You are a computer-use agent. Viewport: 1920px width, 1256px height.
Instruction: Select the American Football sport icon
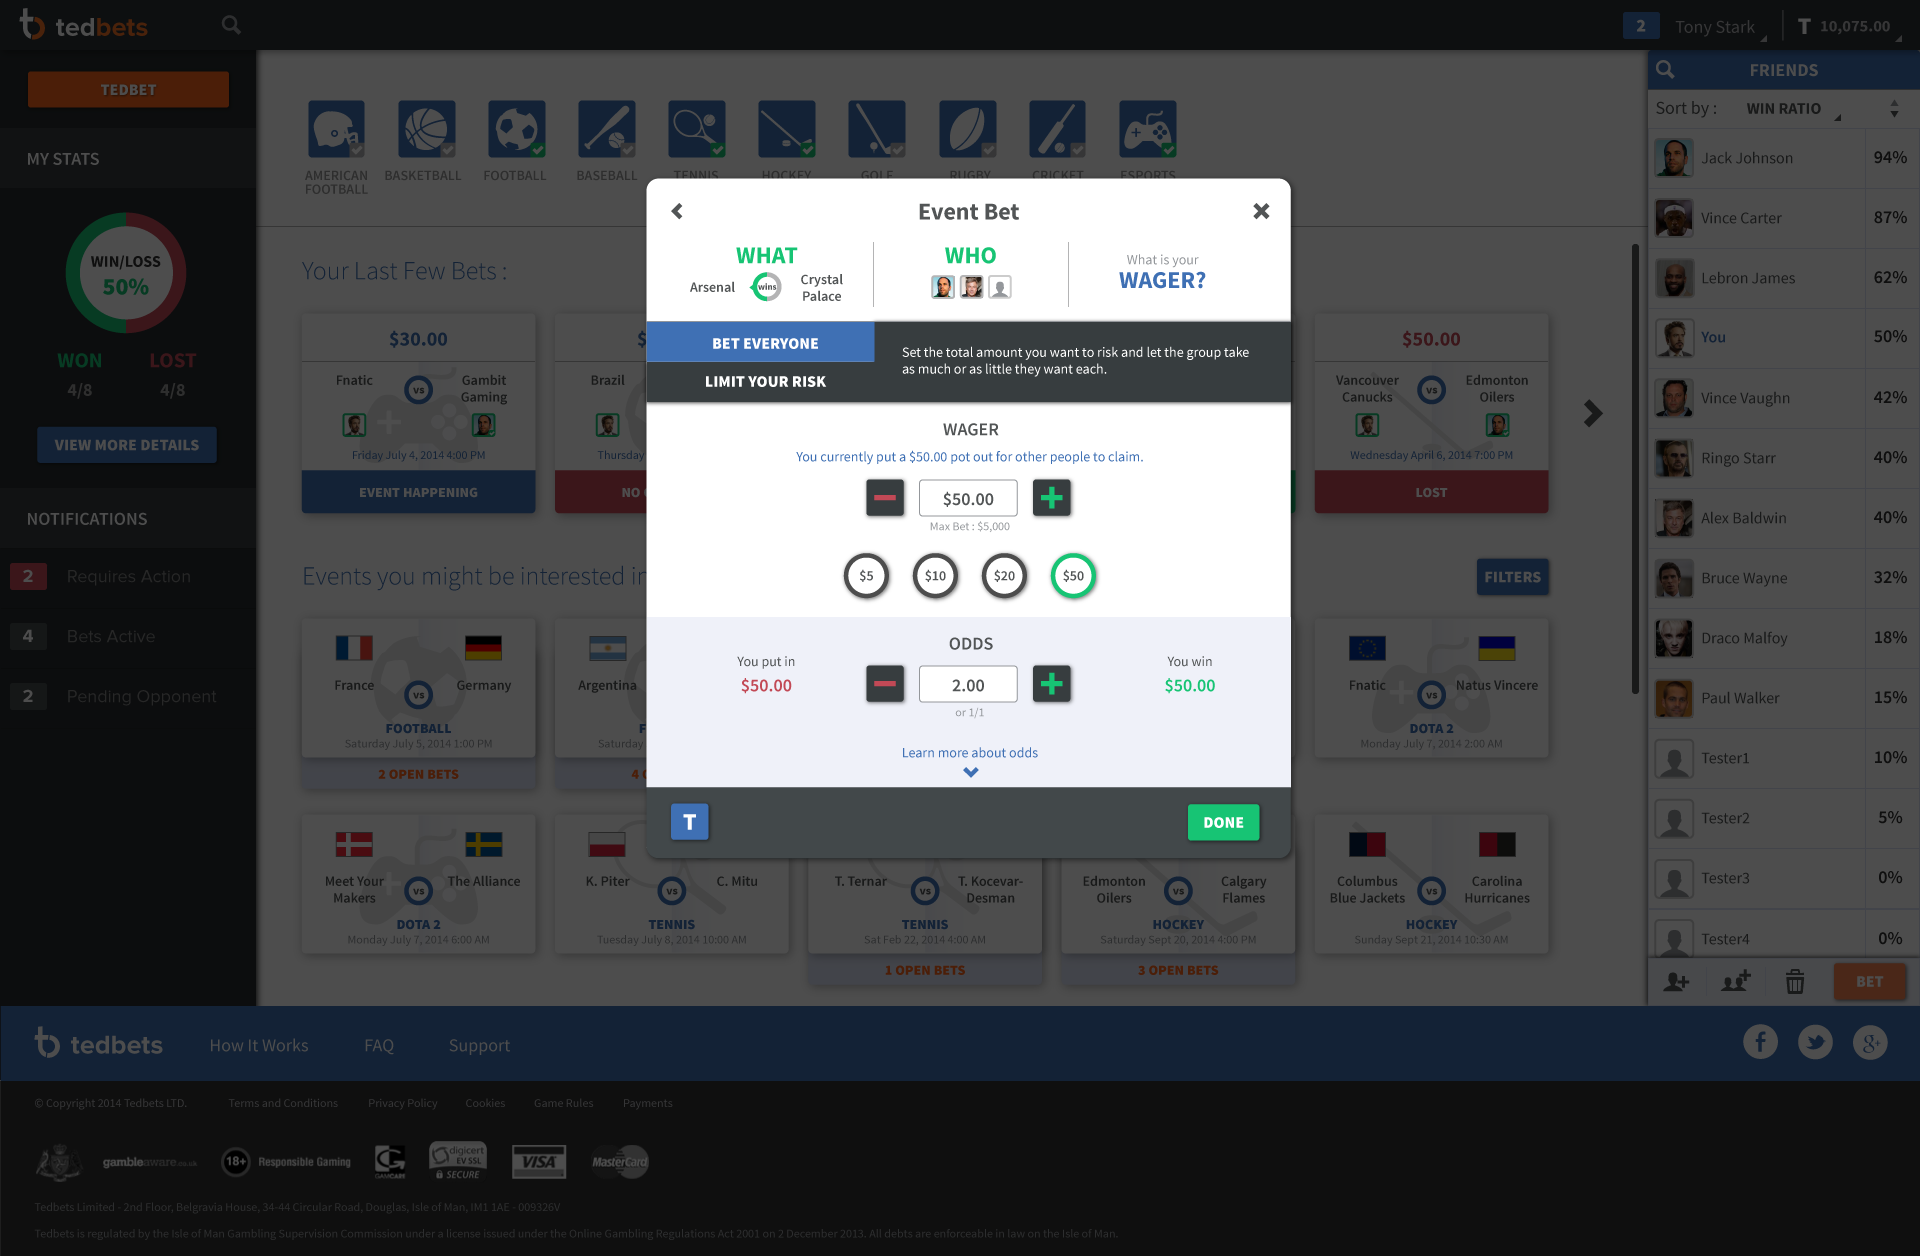point(336,129)
